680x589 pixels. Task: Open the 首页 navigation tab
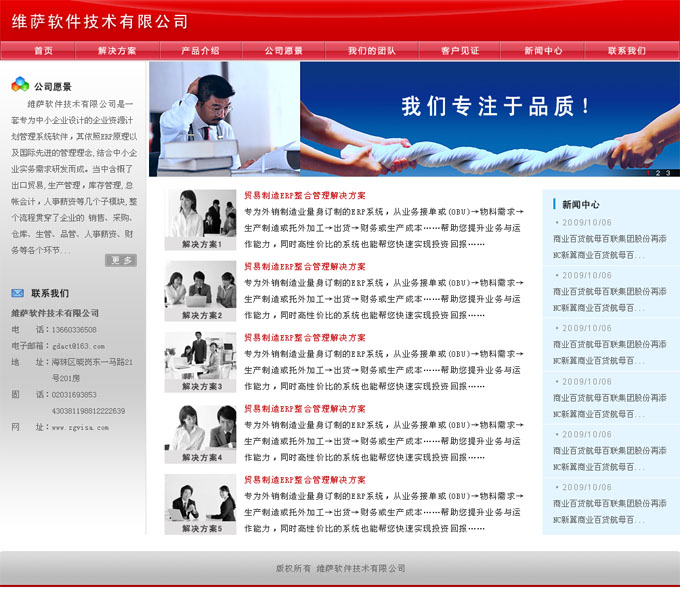[x=43, y=50]
